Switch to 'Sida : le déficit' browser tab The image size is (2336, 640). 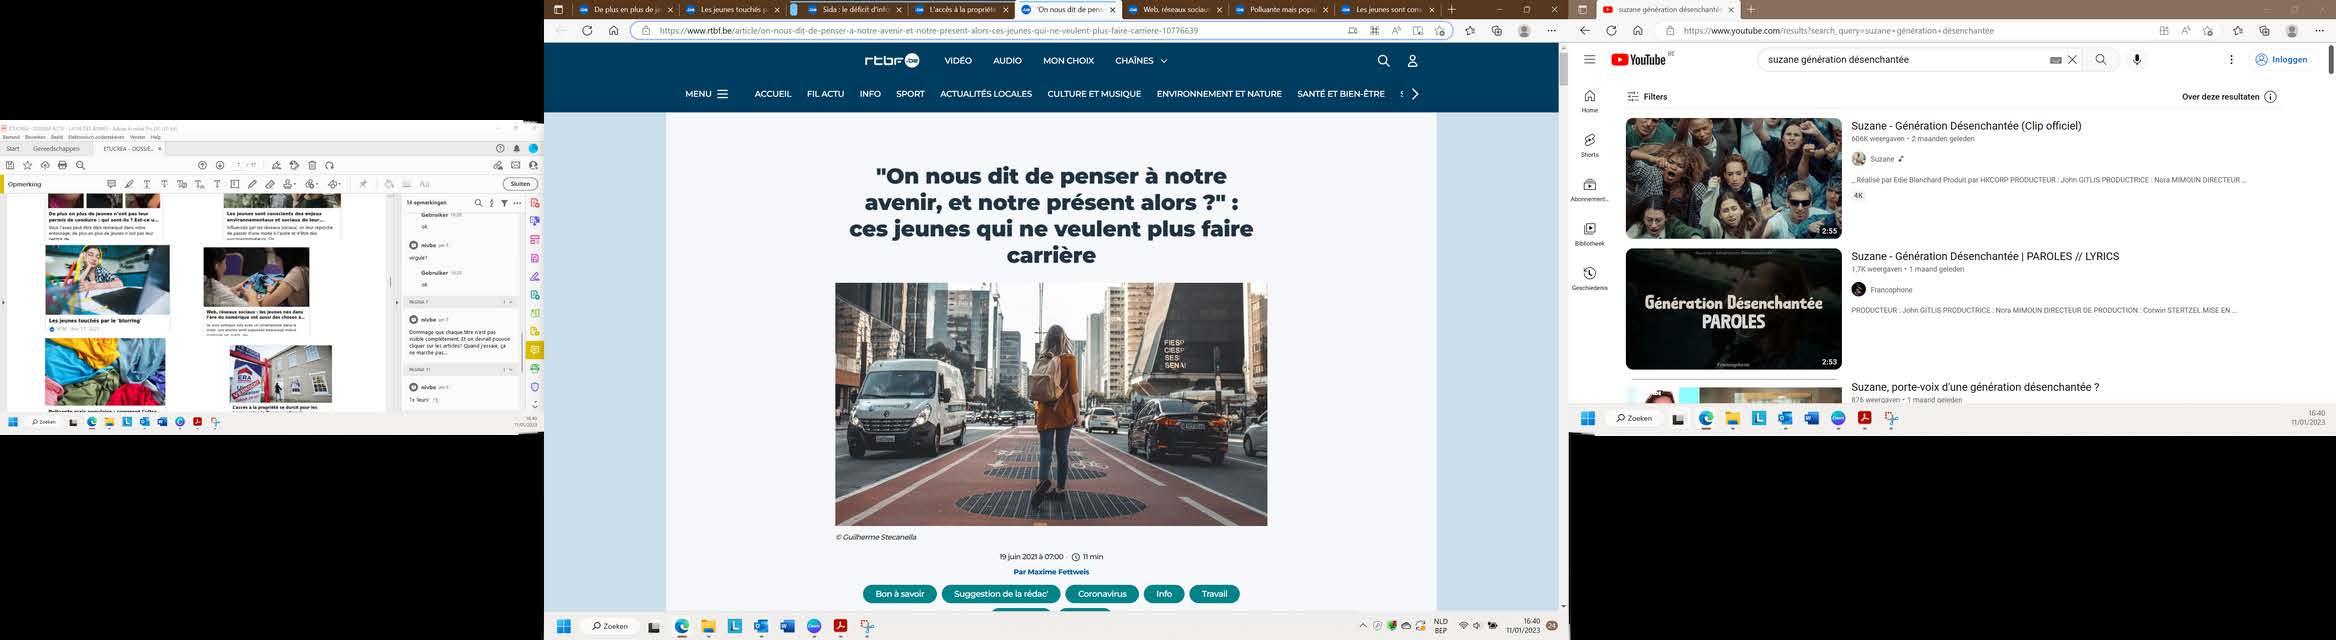(x=855, y=9)
